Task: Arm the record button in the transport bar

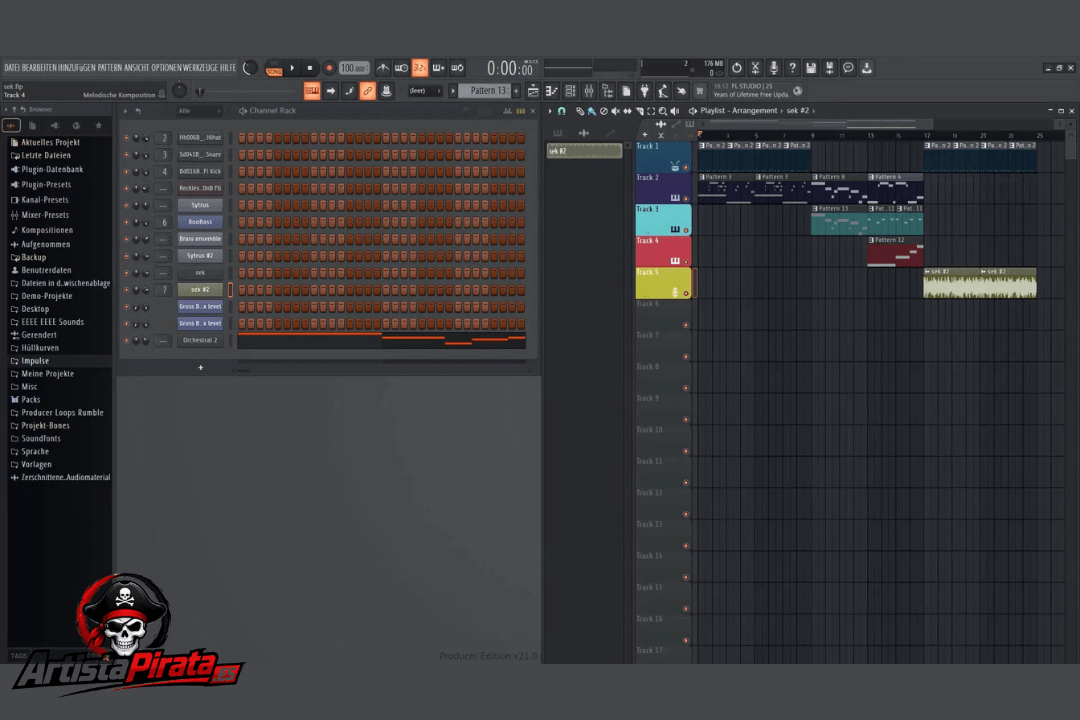Action: click(329, 68)
